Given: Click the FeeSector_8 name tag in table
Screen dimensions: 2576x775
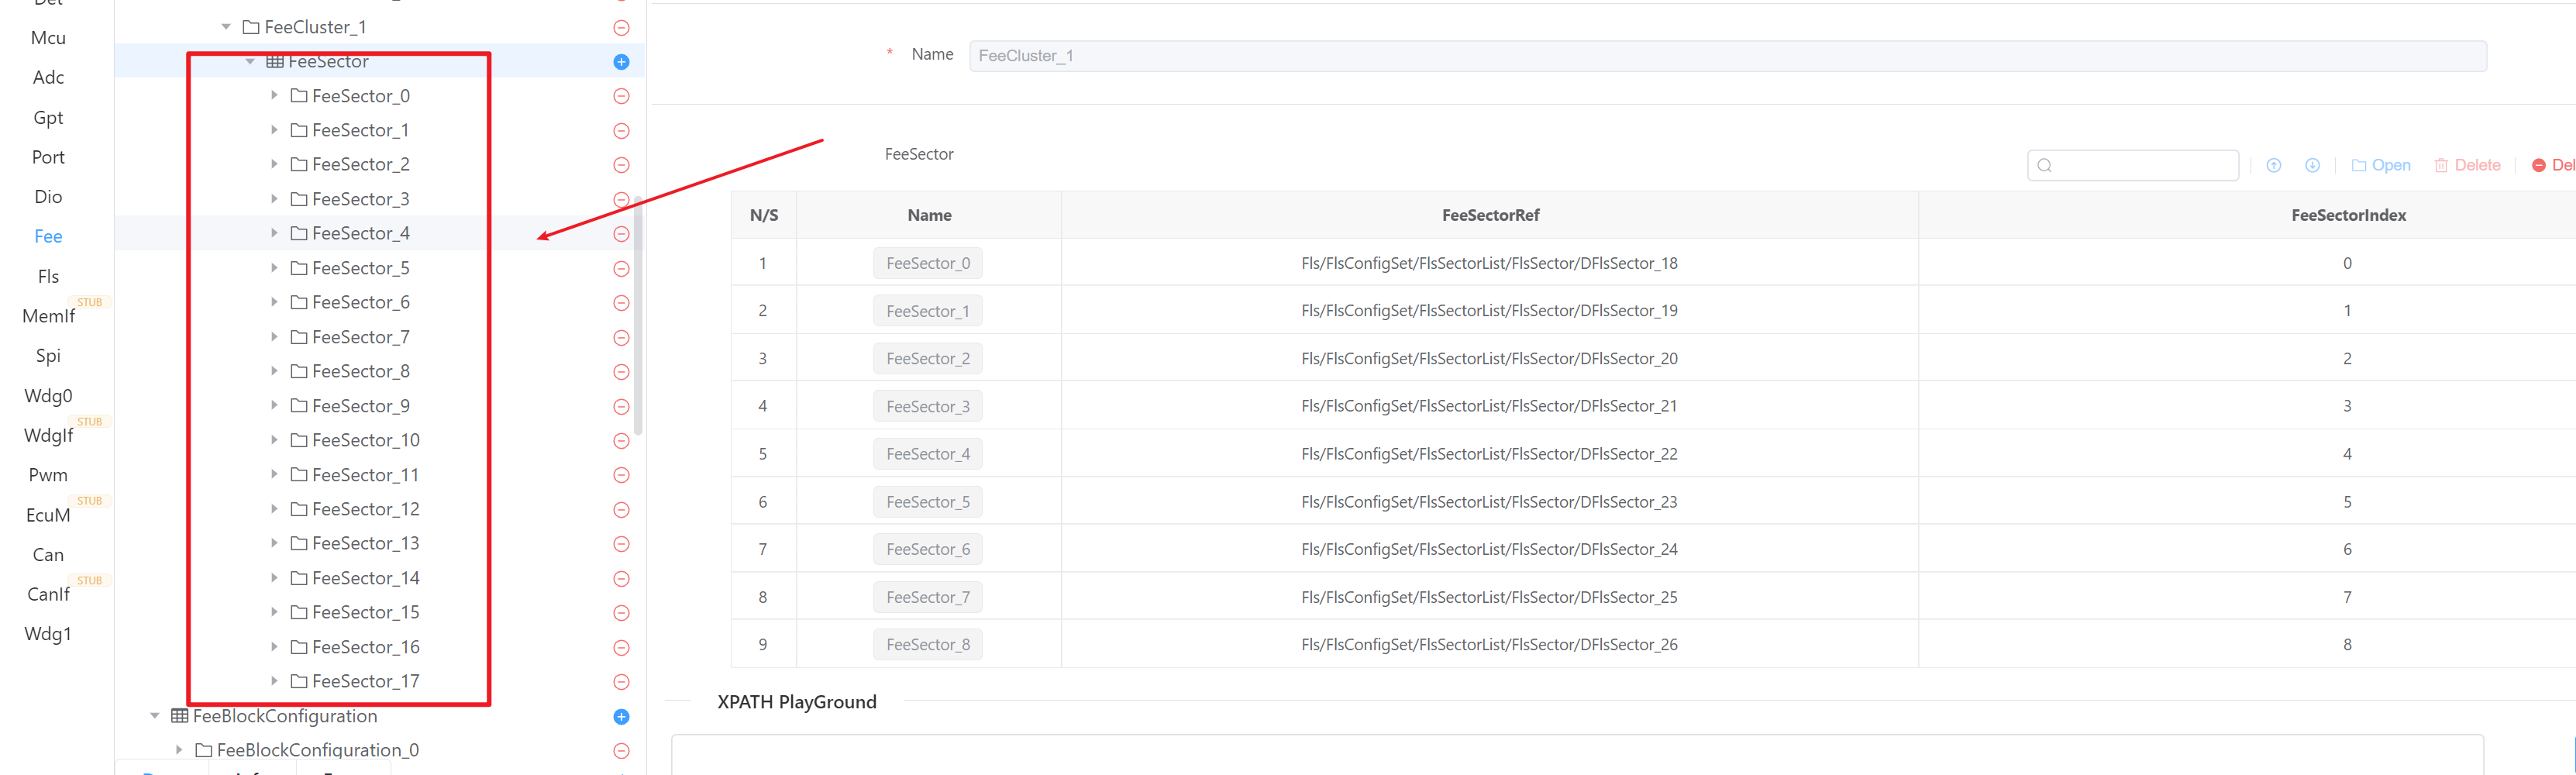Looking at the screenshot, I should coord(928,645).
